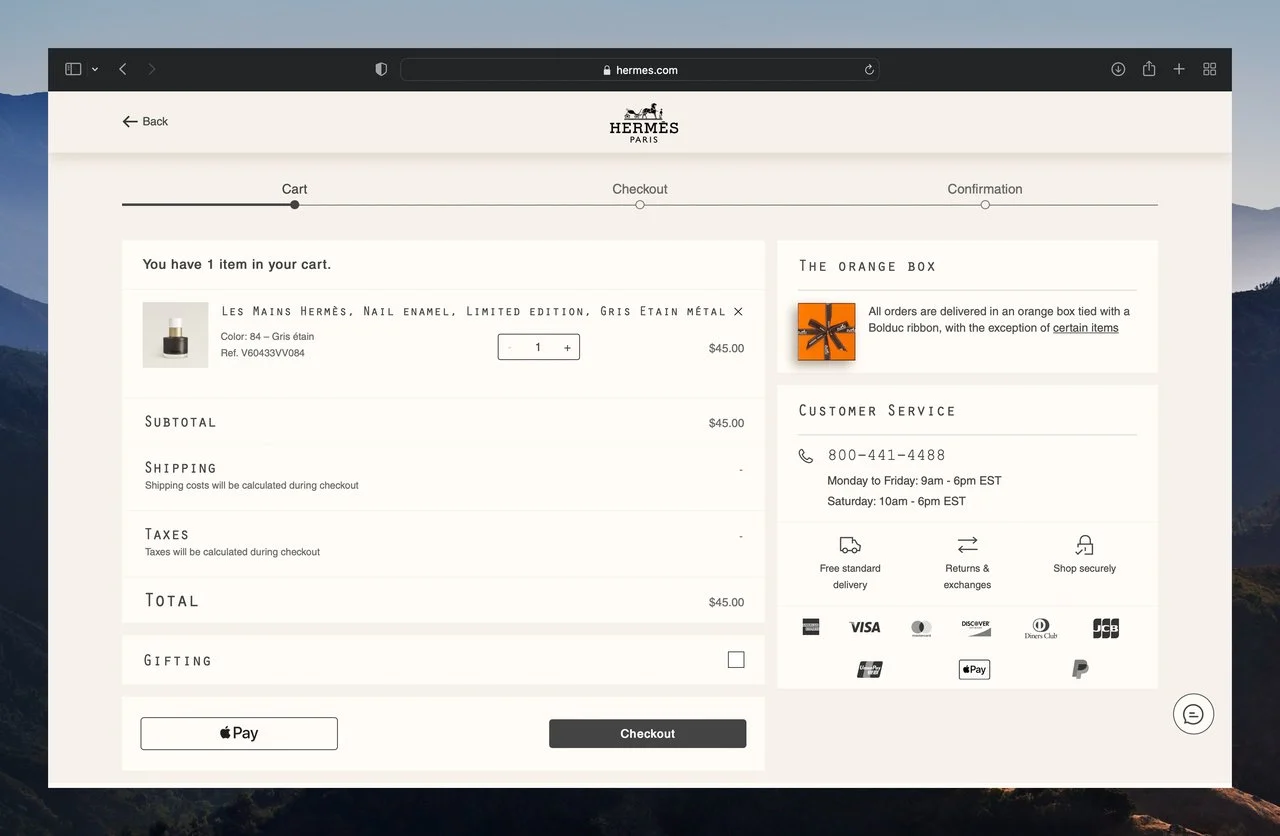Reload the hermes.com page
1280x836 pixels.
(x=869, y=70)
